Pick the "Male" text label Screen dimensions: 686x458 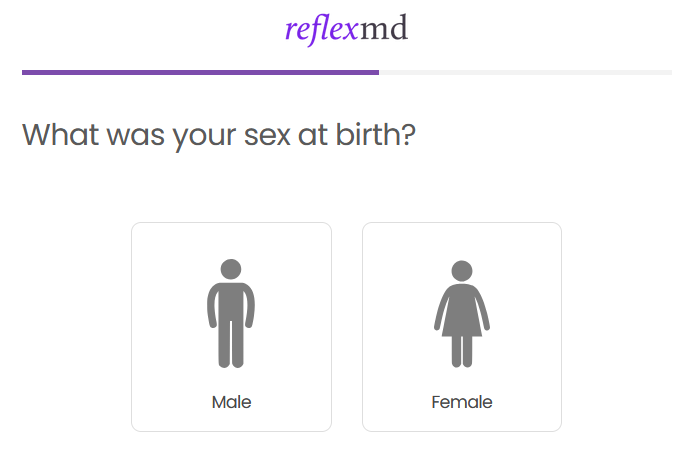[x=231, y=403]
